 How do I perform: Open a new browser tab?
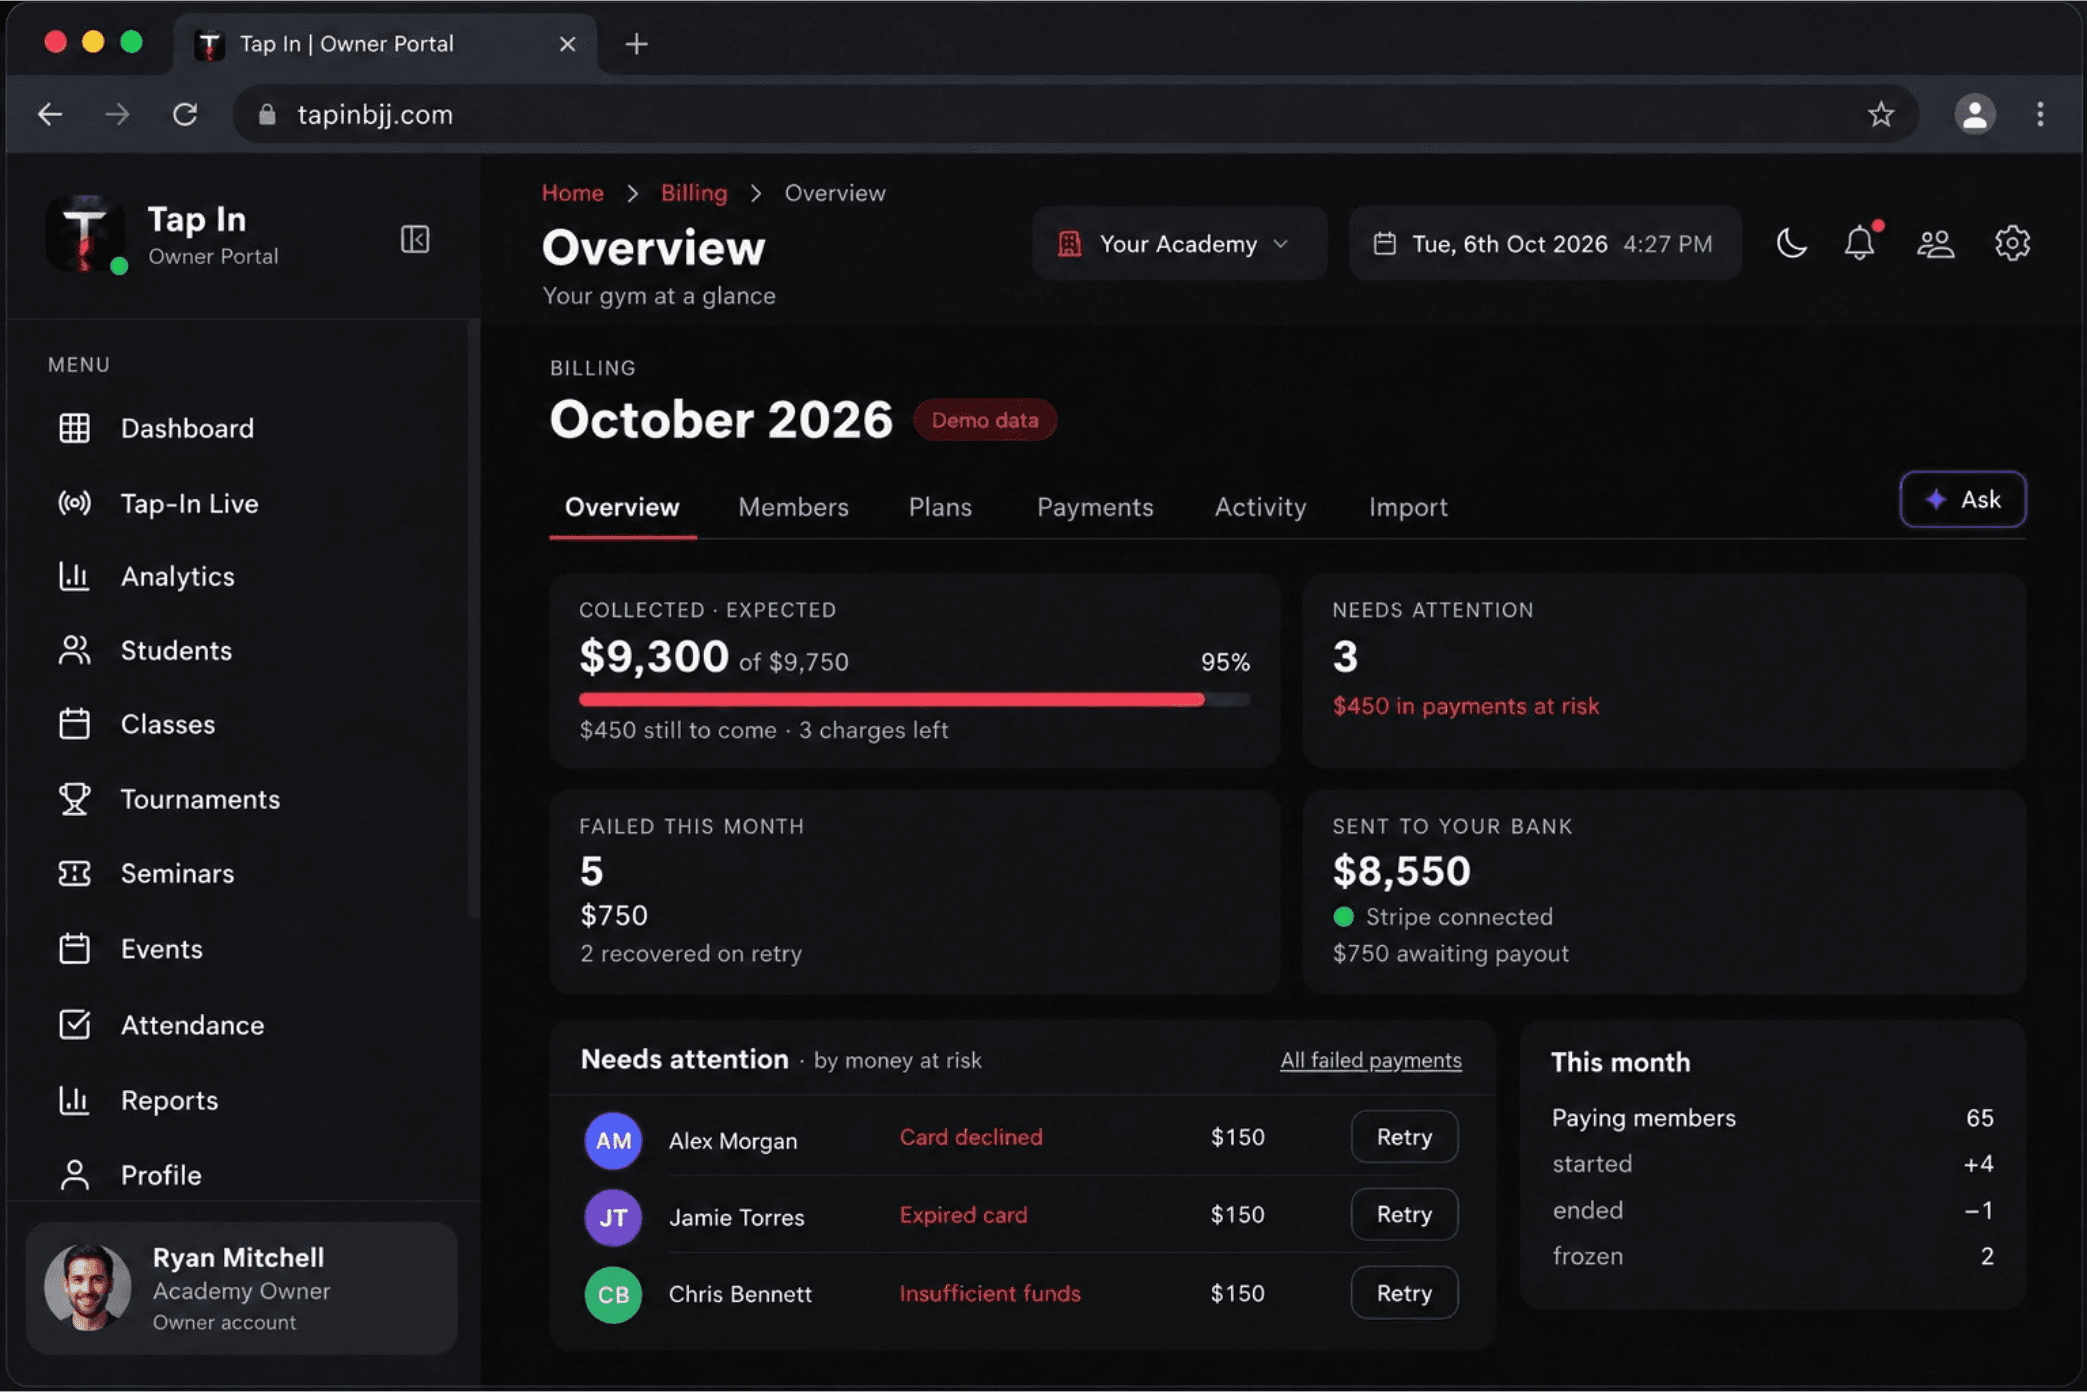(x=636, y=44)
